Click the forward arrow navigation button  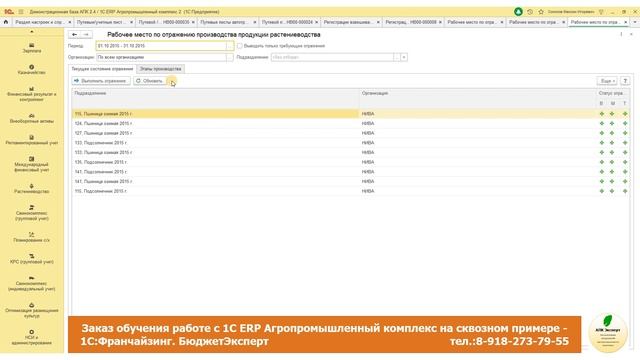86,35
